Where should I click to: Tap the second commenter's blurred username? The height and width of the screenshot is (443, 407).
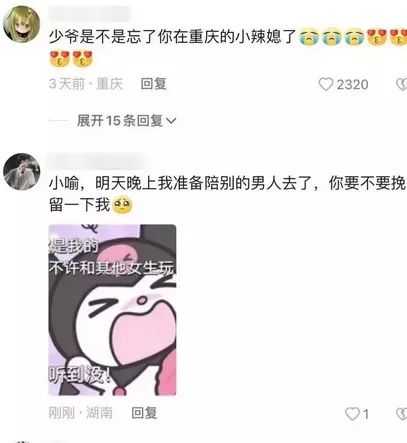point(98,161)
